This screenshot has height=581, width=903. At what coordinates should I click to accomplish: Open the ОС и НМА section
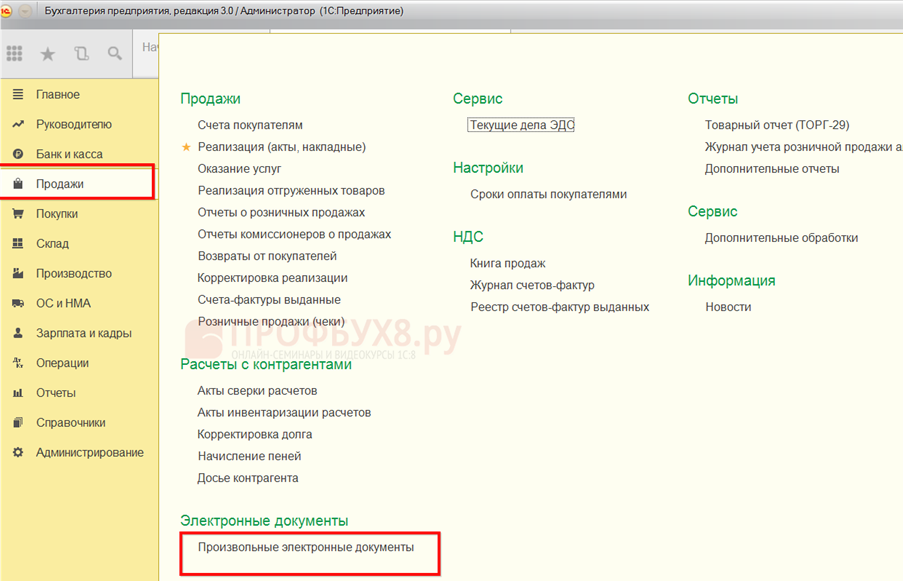tap(63, 303)
